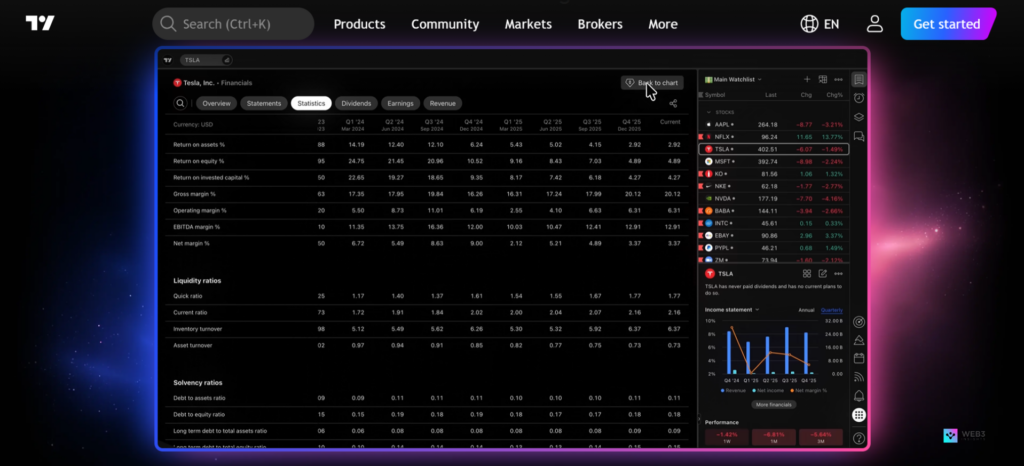This screenshot has height=466, width=1024.
Task: Click the 1W performance tile
Action: pyautogui.click(x=726, y=437)
